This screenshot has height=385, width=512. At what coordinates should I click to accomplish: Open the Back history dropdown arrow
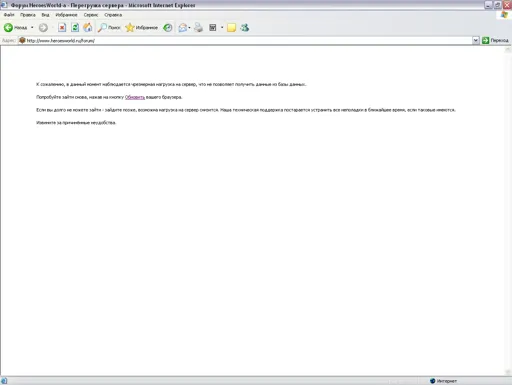click(x=32, y=28)
